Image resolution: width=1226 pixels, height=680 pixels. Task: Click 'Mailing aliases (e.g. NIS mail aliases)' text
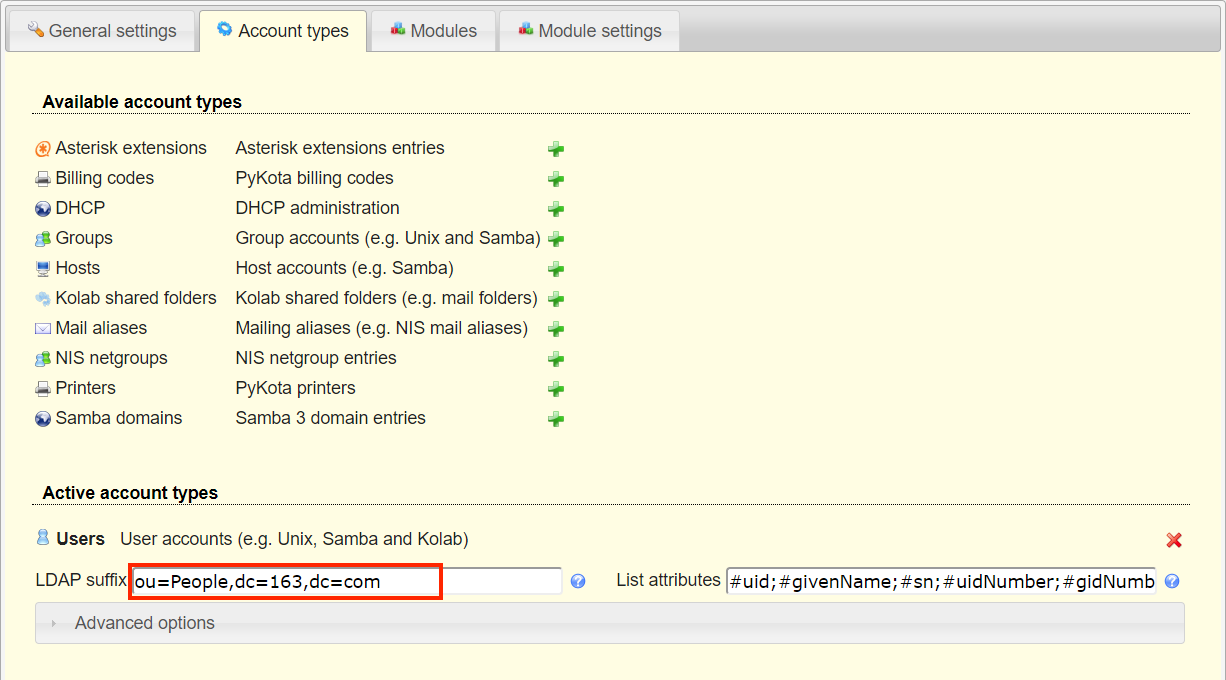pyautogui.click(x=382, y=328)
